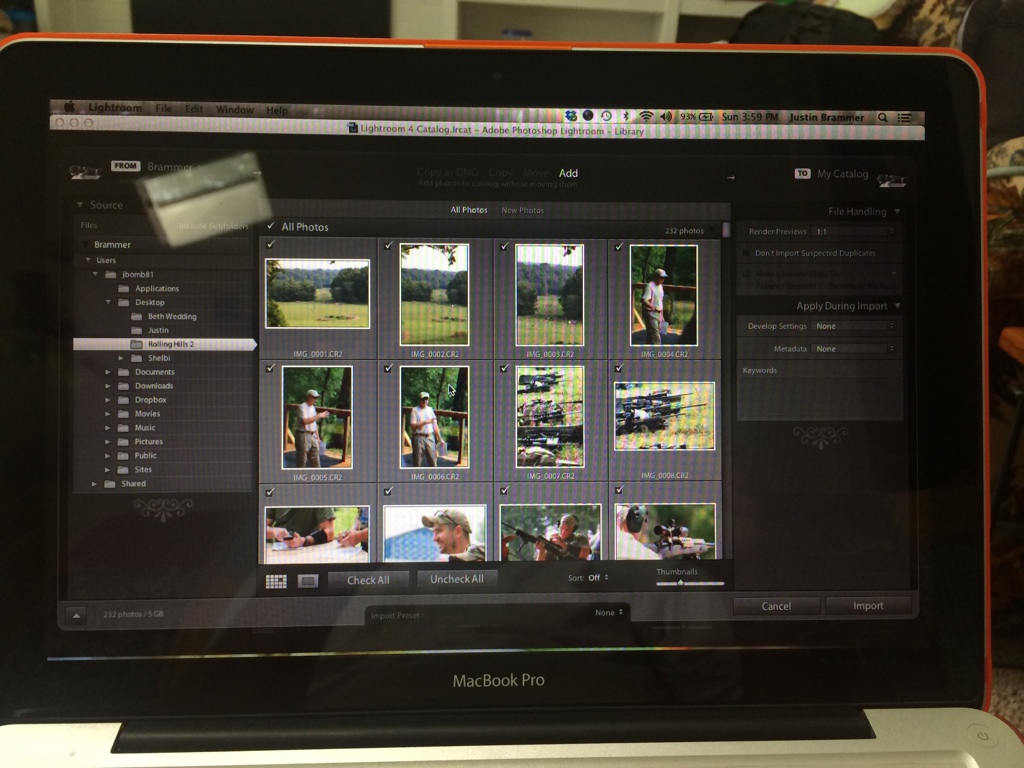Image resolution: width=1024 pixels, height=768 pixels.
Task: Expand the Dropbox folder triangle
Action: coord(108,400)
